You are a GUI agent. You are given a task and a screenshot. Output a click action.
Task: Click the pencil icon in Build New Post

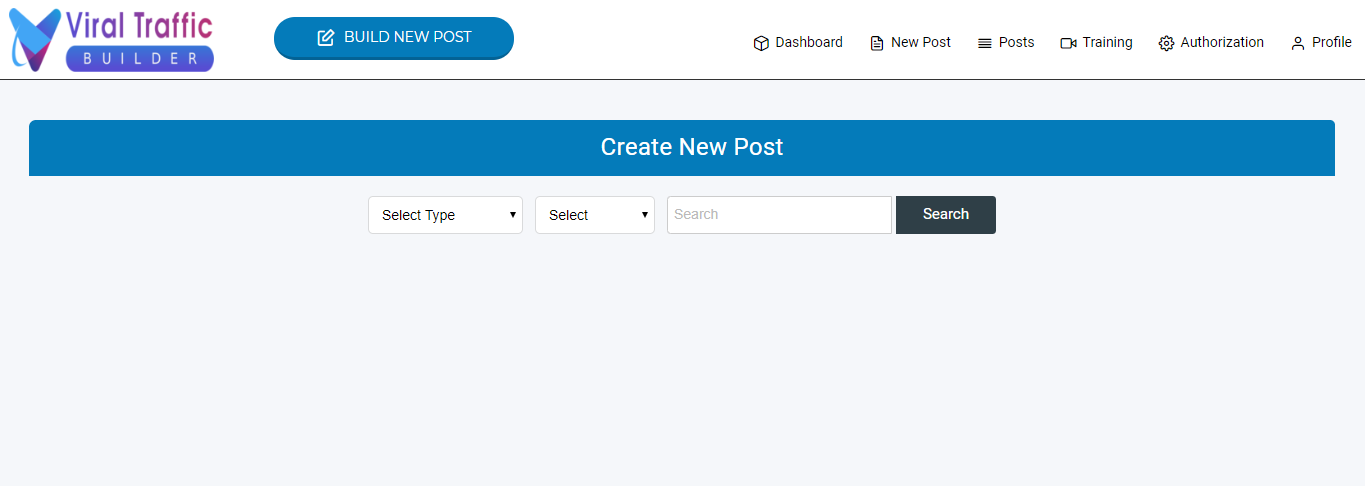coord(326,38)
